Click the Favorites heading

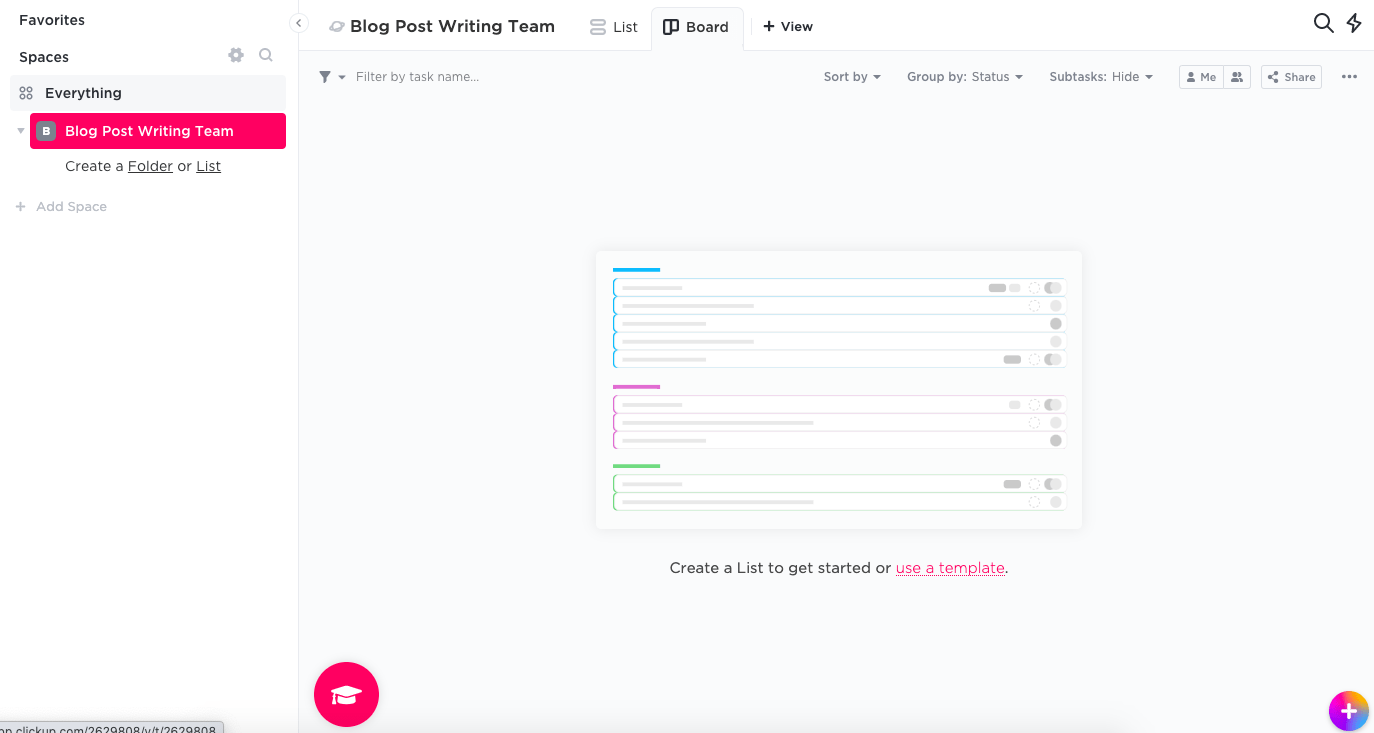pyautogui.click(x=52, y=20)
